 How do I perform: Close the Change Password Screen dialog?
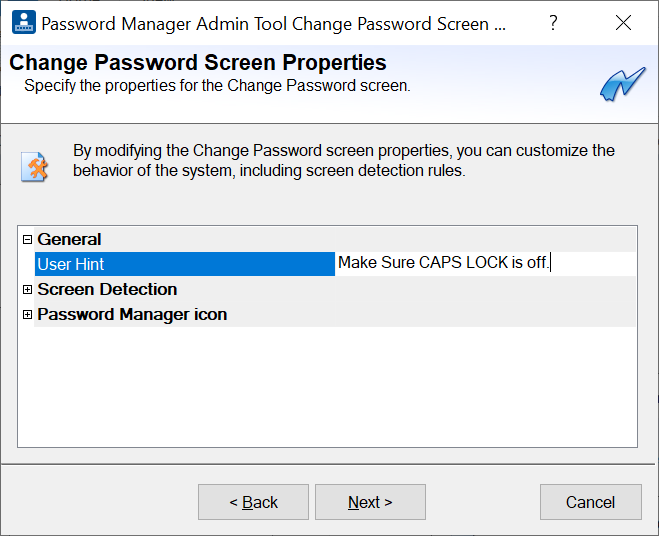click(623, 23)
